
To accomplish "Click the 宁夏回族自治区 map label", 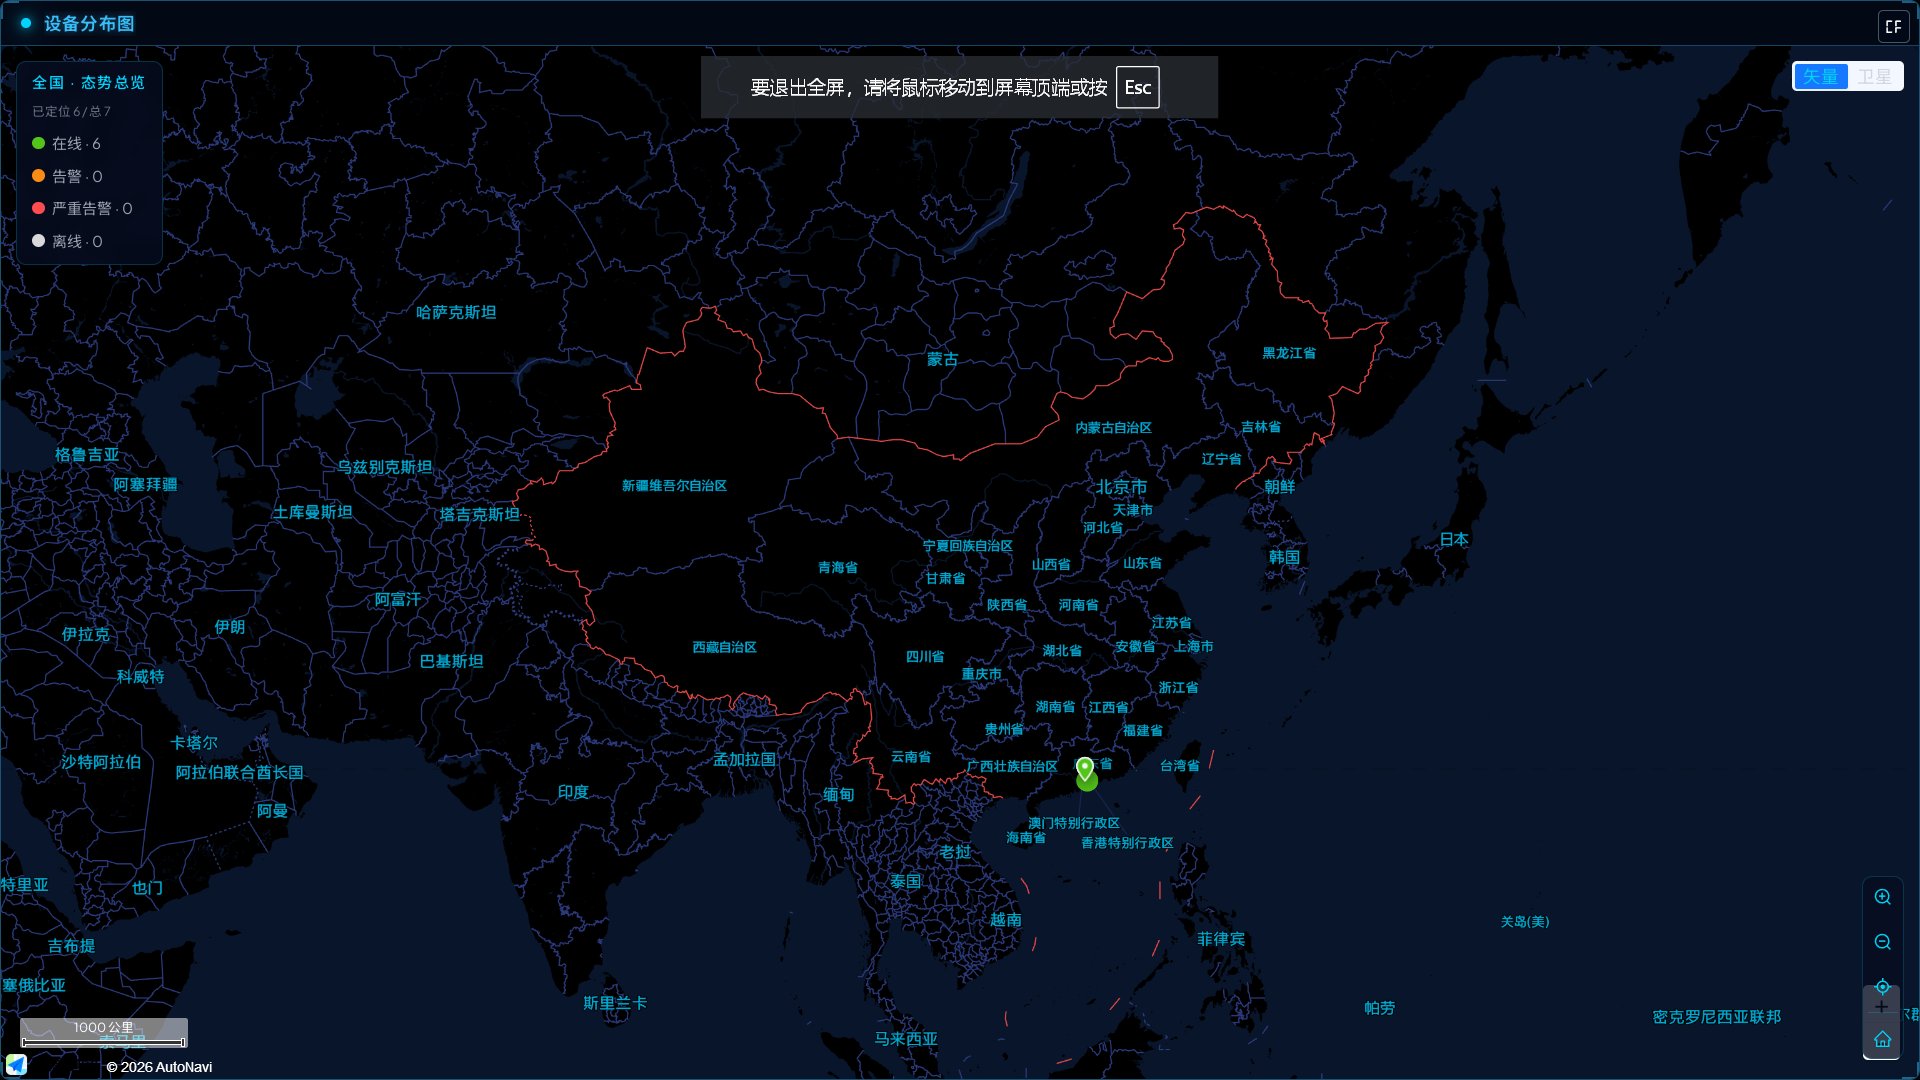I will (968, 546).
